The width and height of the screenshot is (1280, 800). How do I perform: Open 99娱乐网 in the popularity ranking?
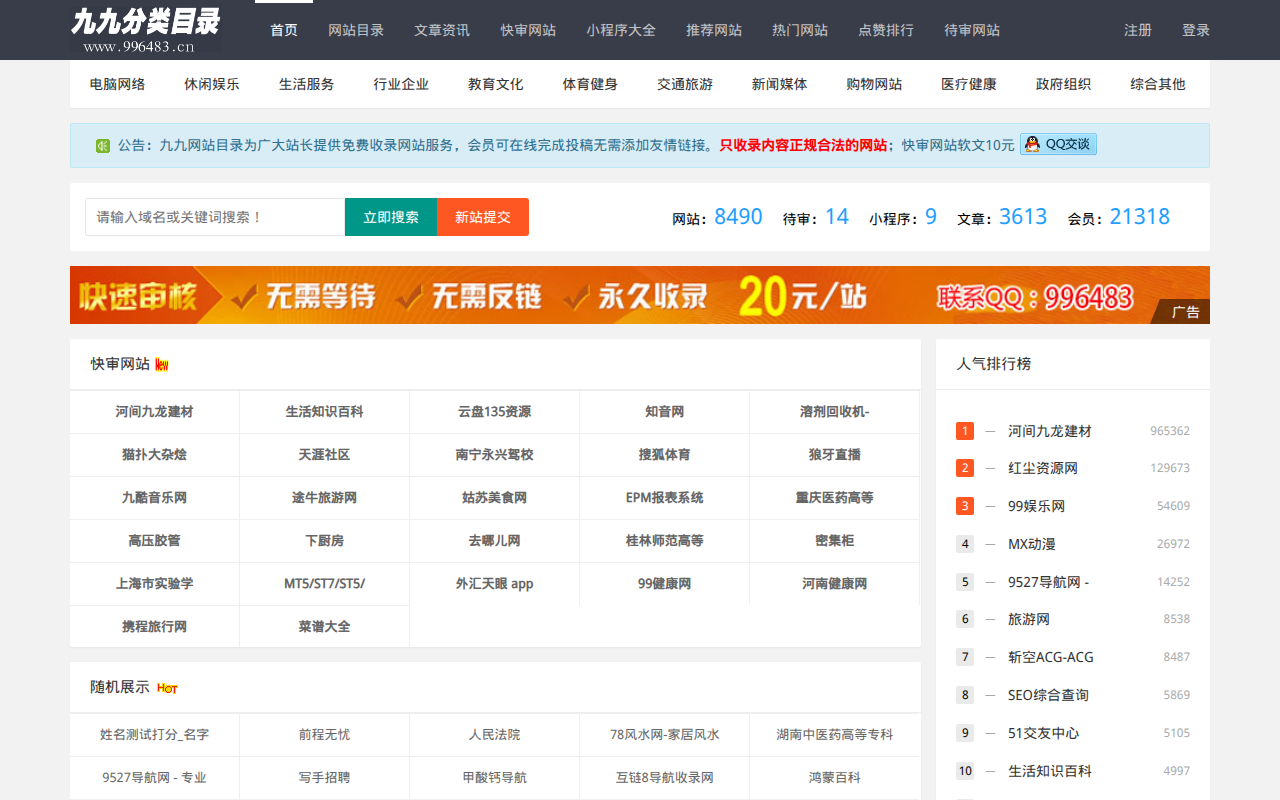(1036, 506)
